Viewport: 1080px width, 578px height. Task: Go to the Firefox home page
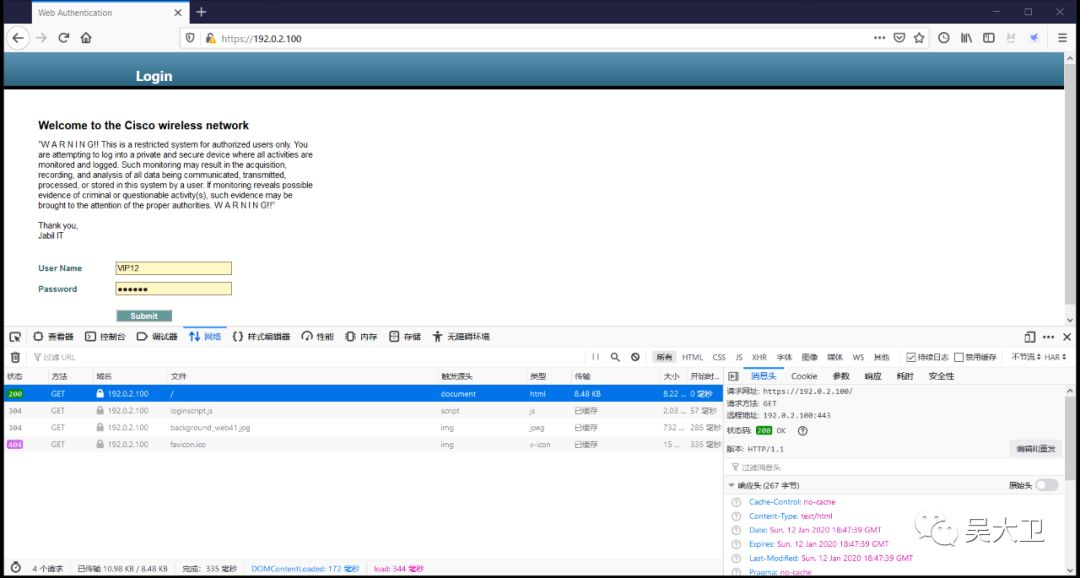pos(86,39)
